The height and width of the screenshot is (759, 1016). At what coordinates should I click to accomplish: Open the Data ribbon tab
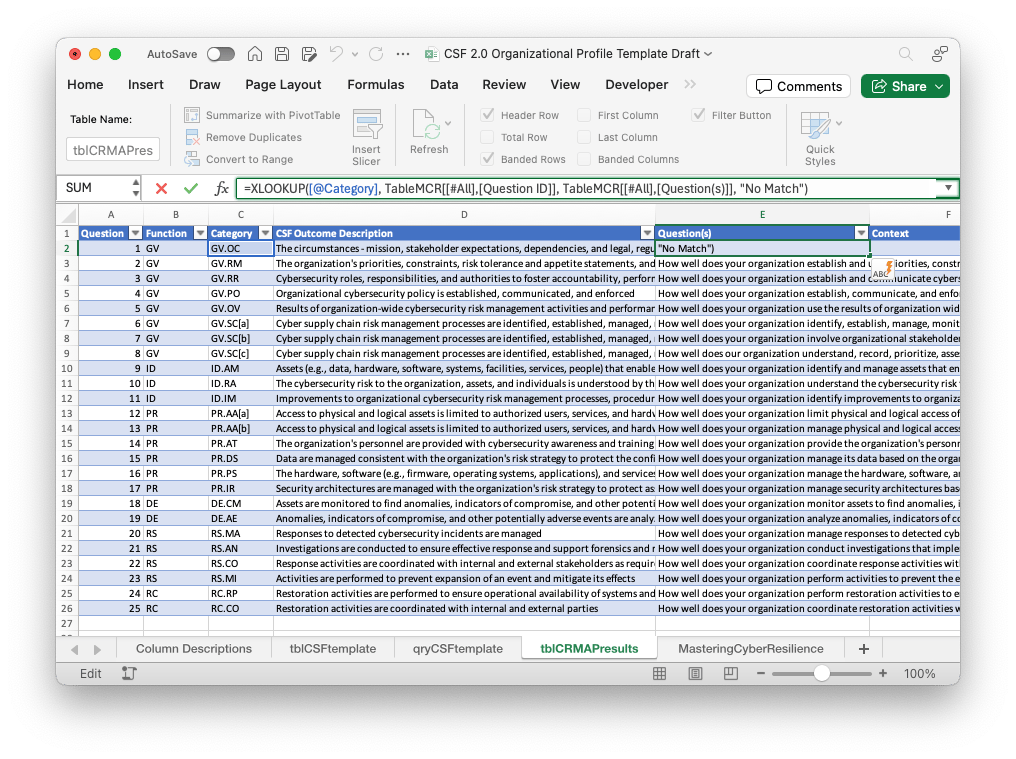444,85
